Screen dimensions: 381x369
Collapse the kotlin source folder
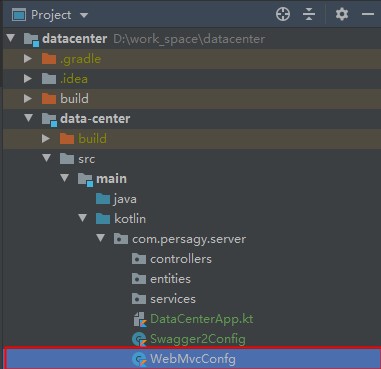(x=82, y=218)
